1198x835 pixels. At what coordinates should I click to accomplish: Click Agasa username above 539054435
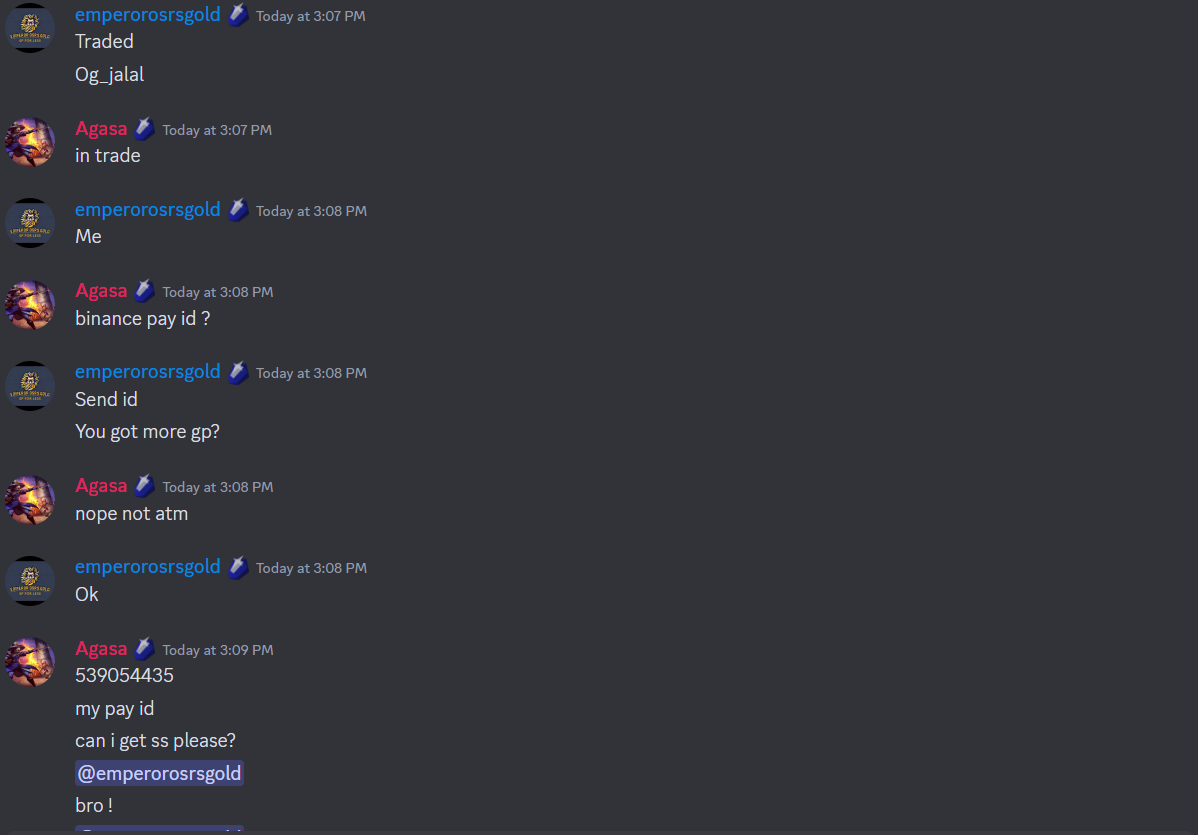(101, 649)
